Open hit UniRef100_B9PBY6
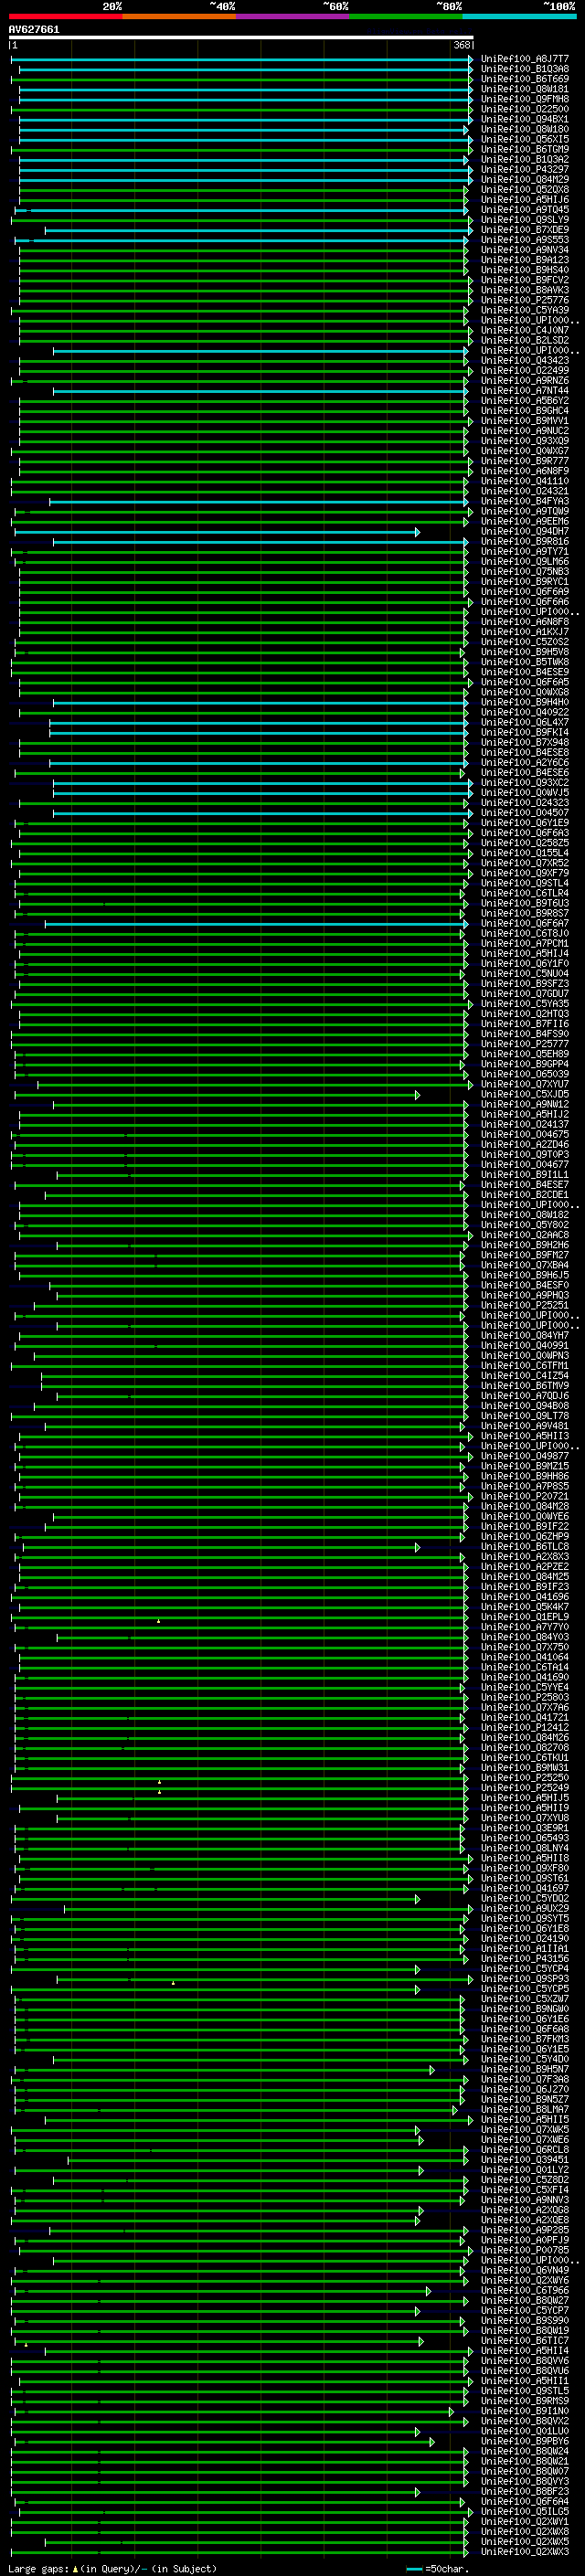 coord(524,2441)
